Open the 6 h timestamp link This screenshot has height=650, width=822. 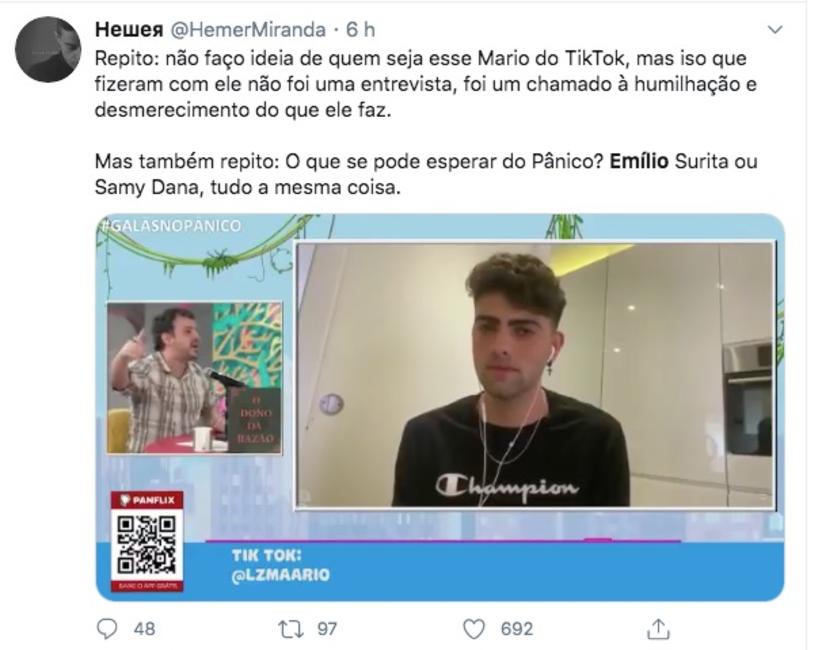361,30
